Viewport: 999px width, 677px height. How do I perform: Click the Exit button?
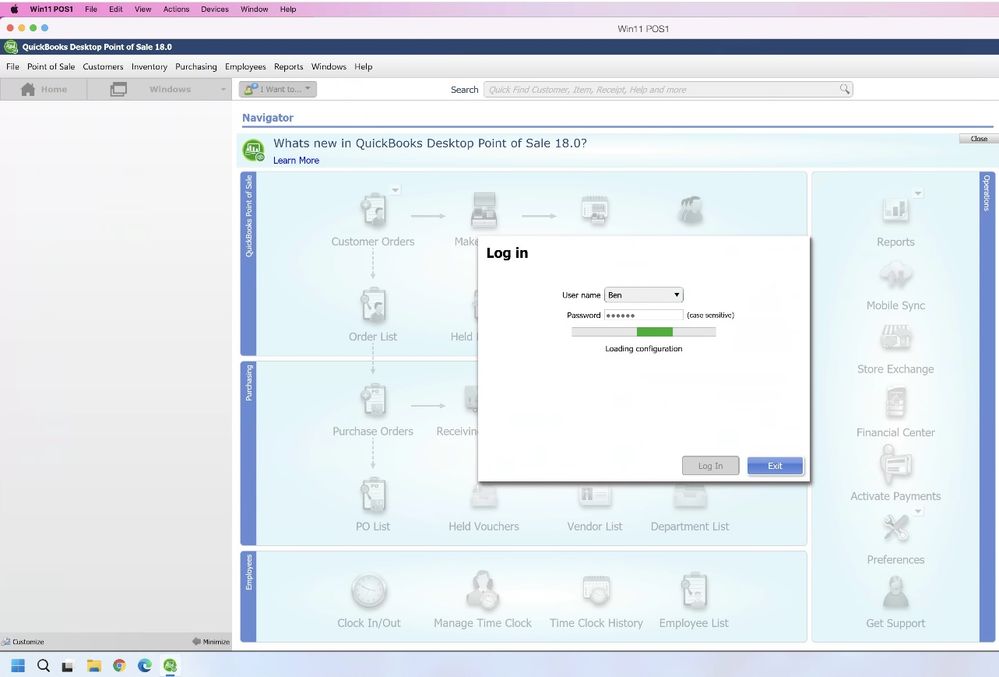tap(775, 466)
